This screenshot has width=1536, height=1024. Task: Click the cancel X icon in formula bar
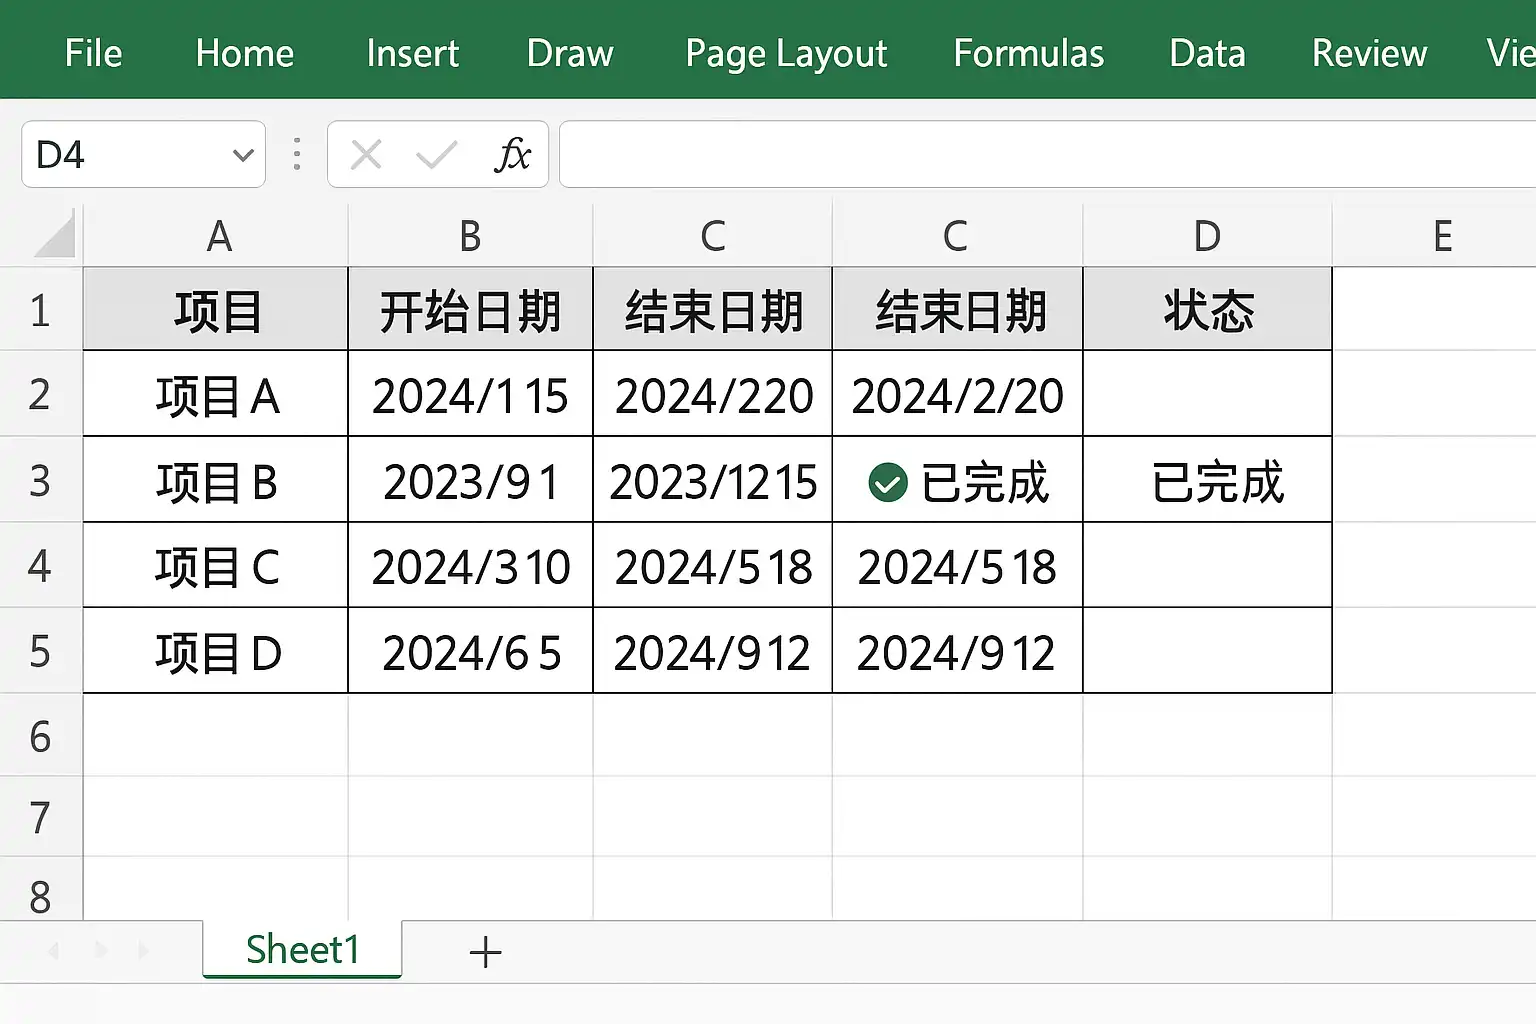point(366,155)
